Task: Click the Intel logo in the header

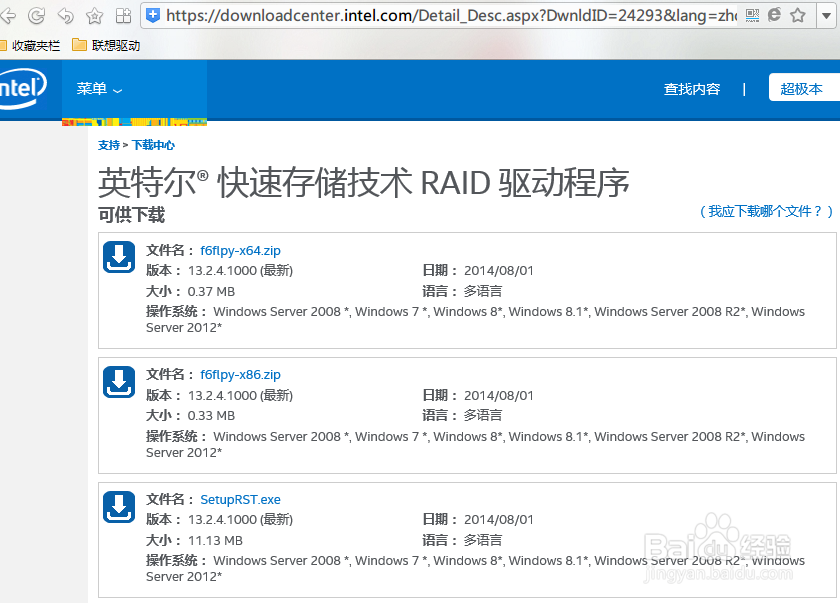Action: (20, 88)
